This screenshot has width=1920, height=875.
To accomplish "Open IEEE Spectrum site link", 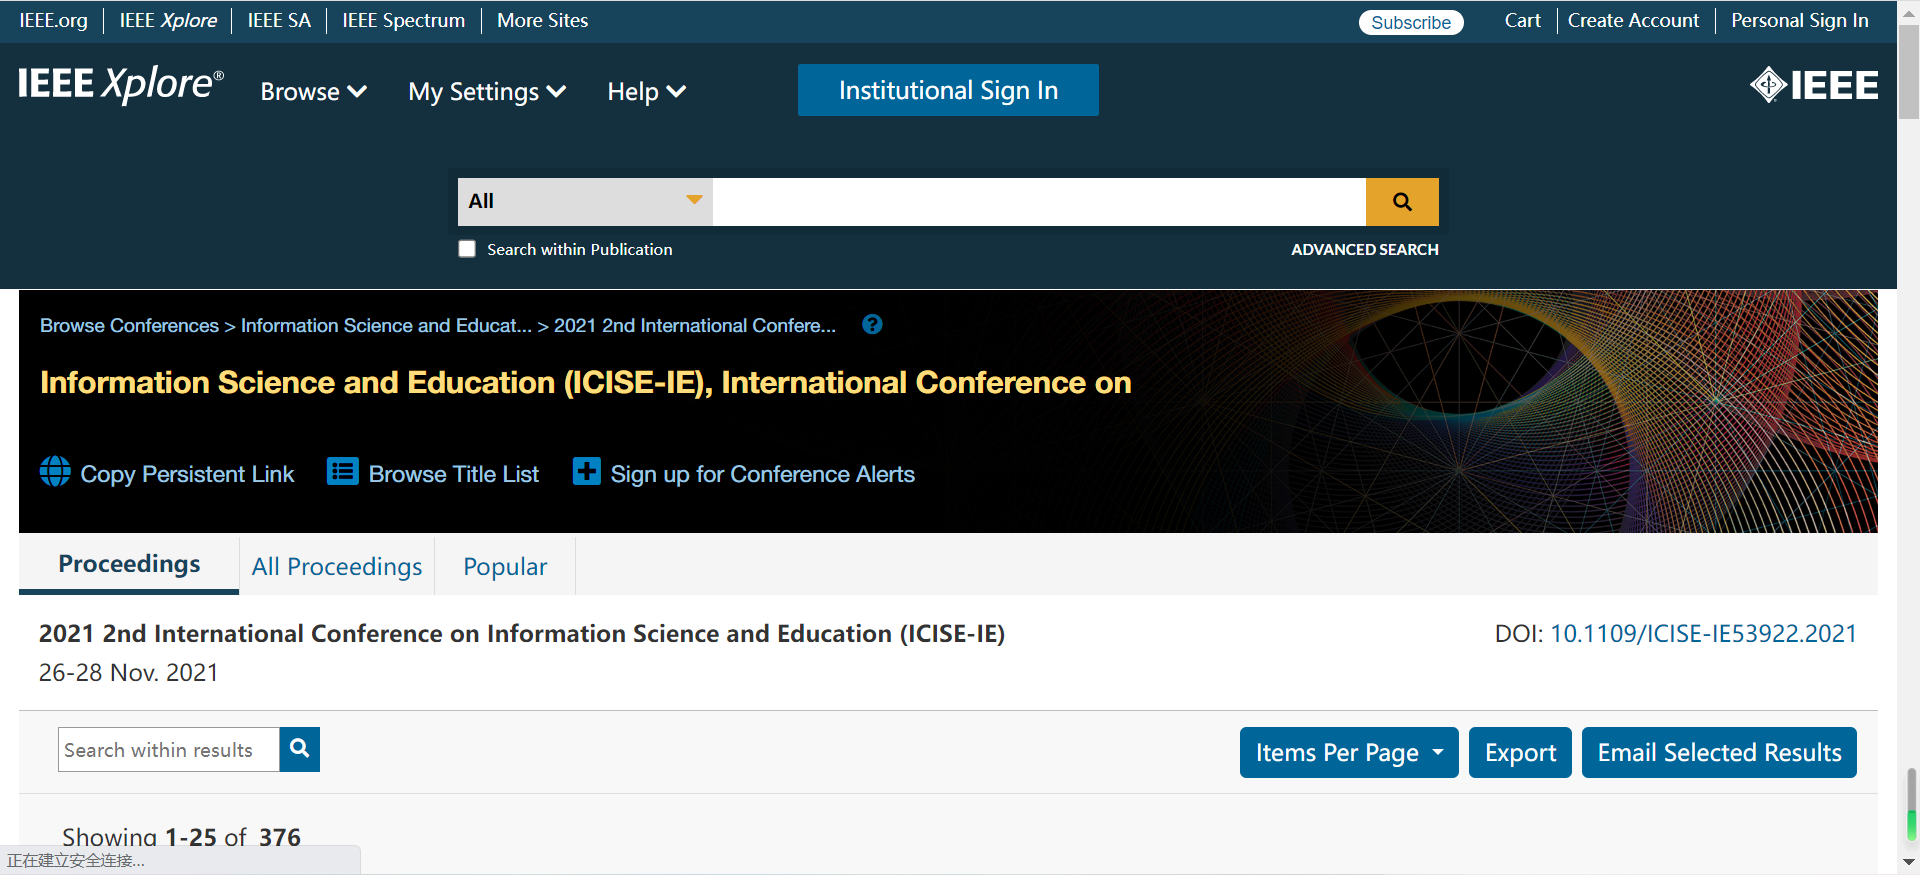I will (403, 21).
